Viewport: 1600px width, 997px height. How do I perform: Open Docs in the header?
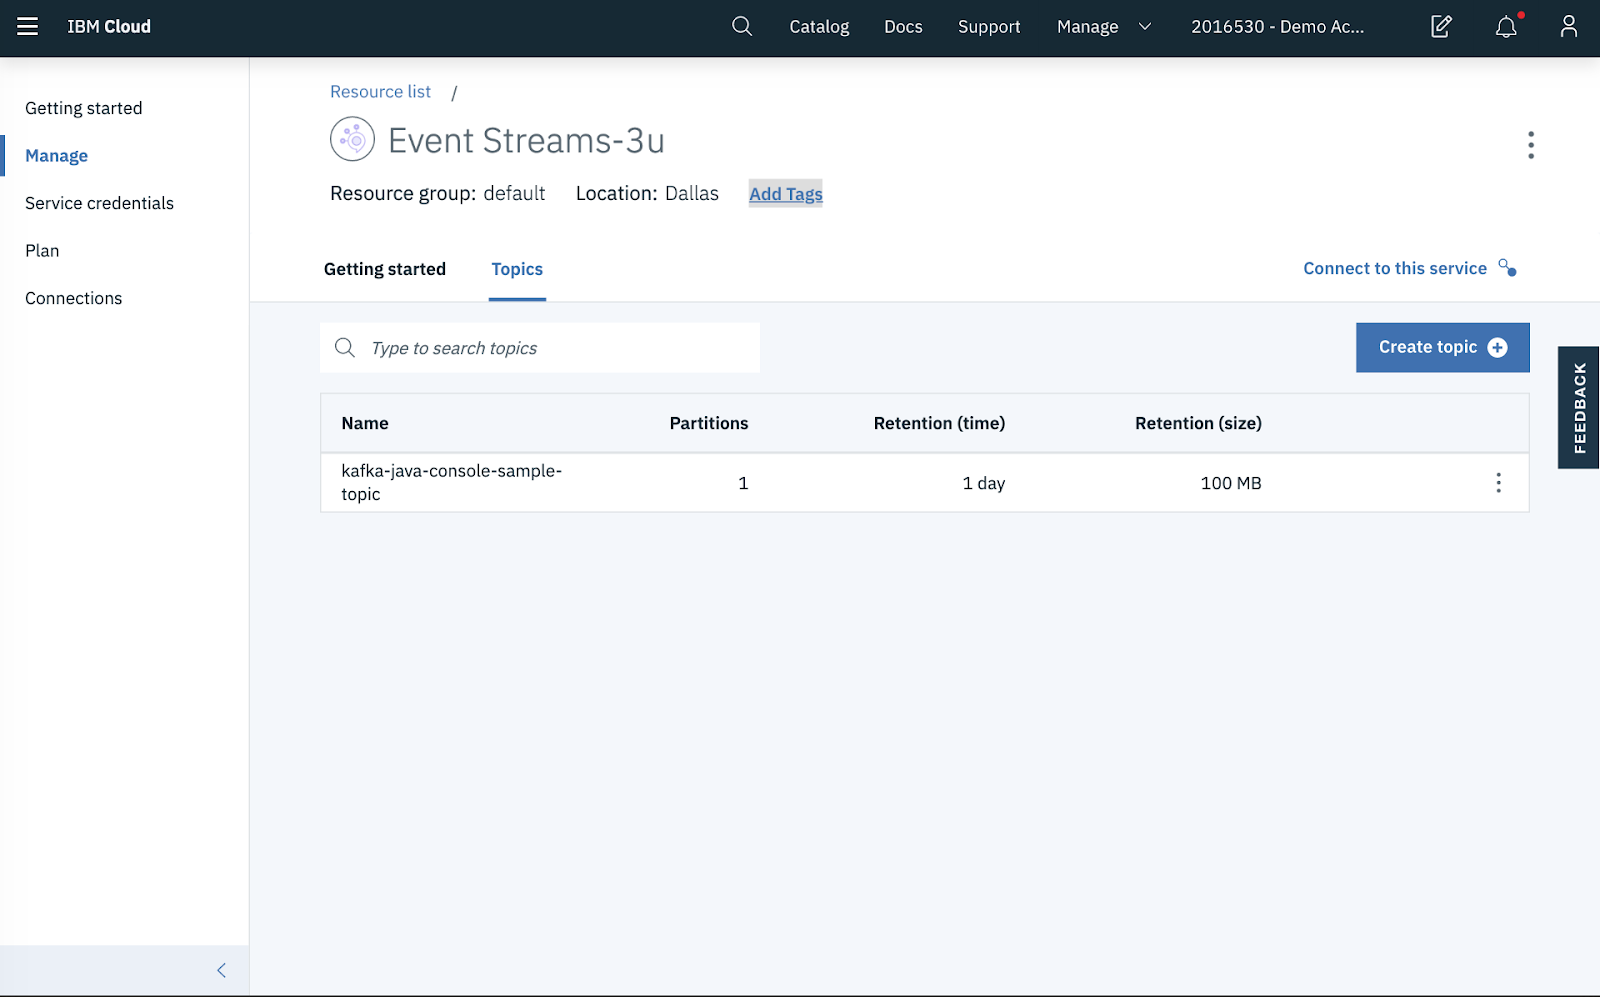903,27
